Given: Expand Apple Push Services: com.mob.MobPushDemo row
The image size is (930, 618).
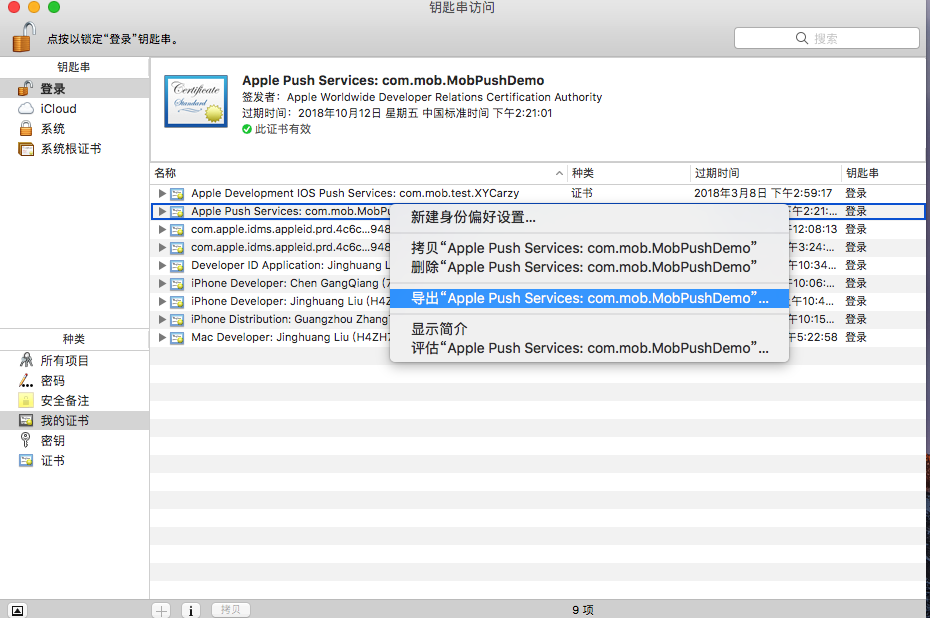Looking at the screenshot, I should click(x=162, y=211).
